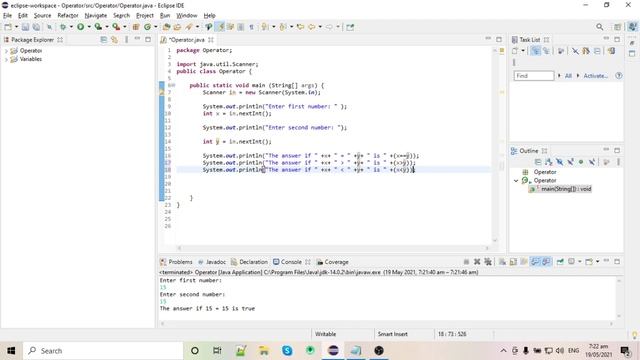The image size is (640, 360).
Task: Open the File menu
Action: [x=7, y=16]
